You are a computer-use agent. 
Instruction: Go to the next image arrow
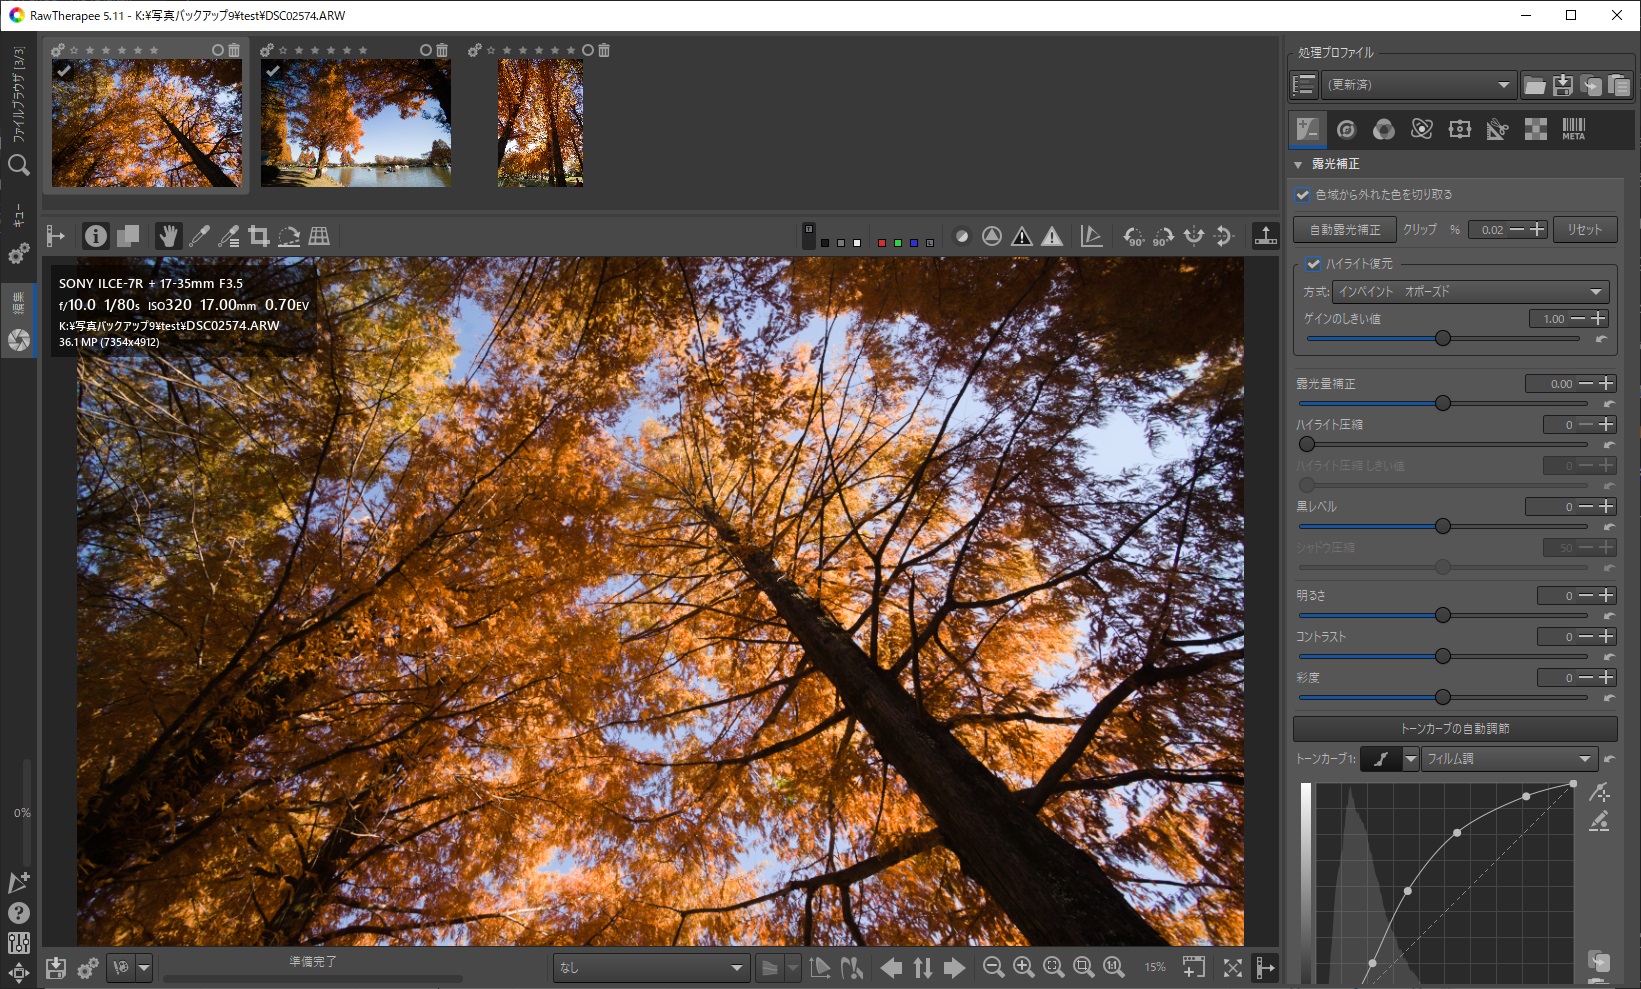[955, 967]
